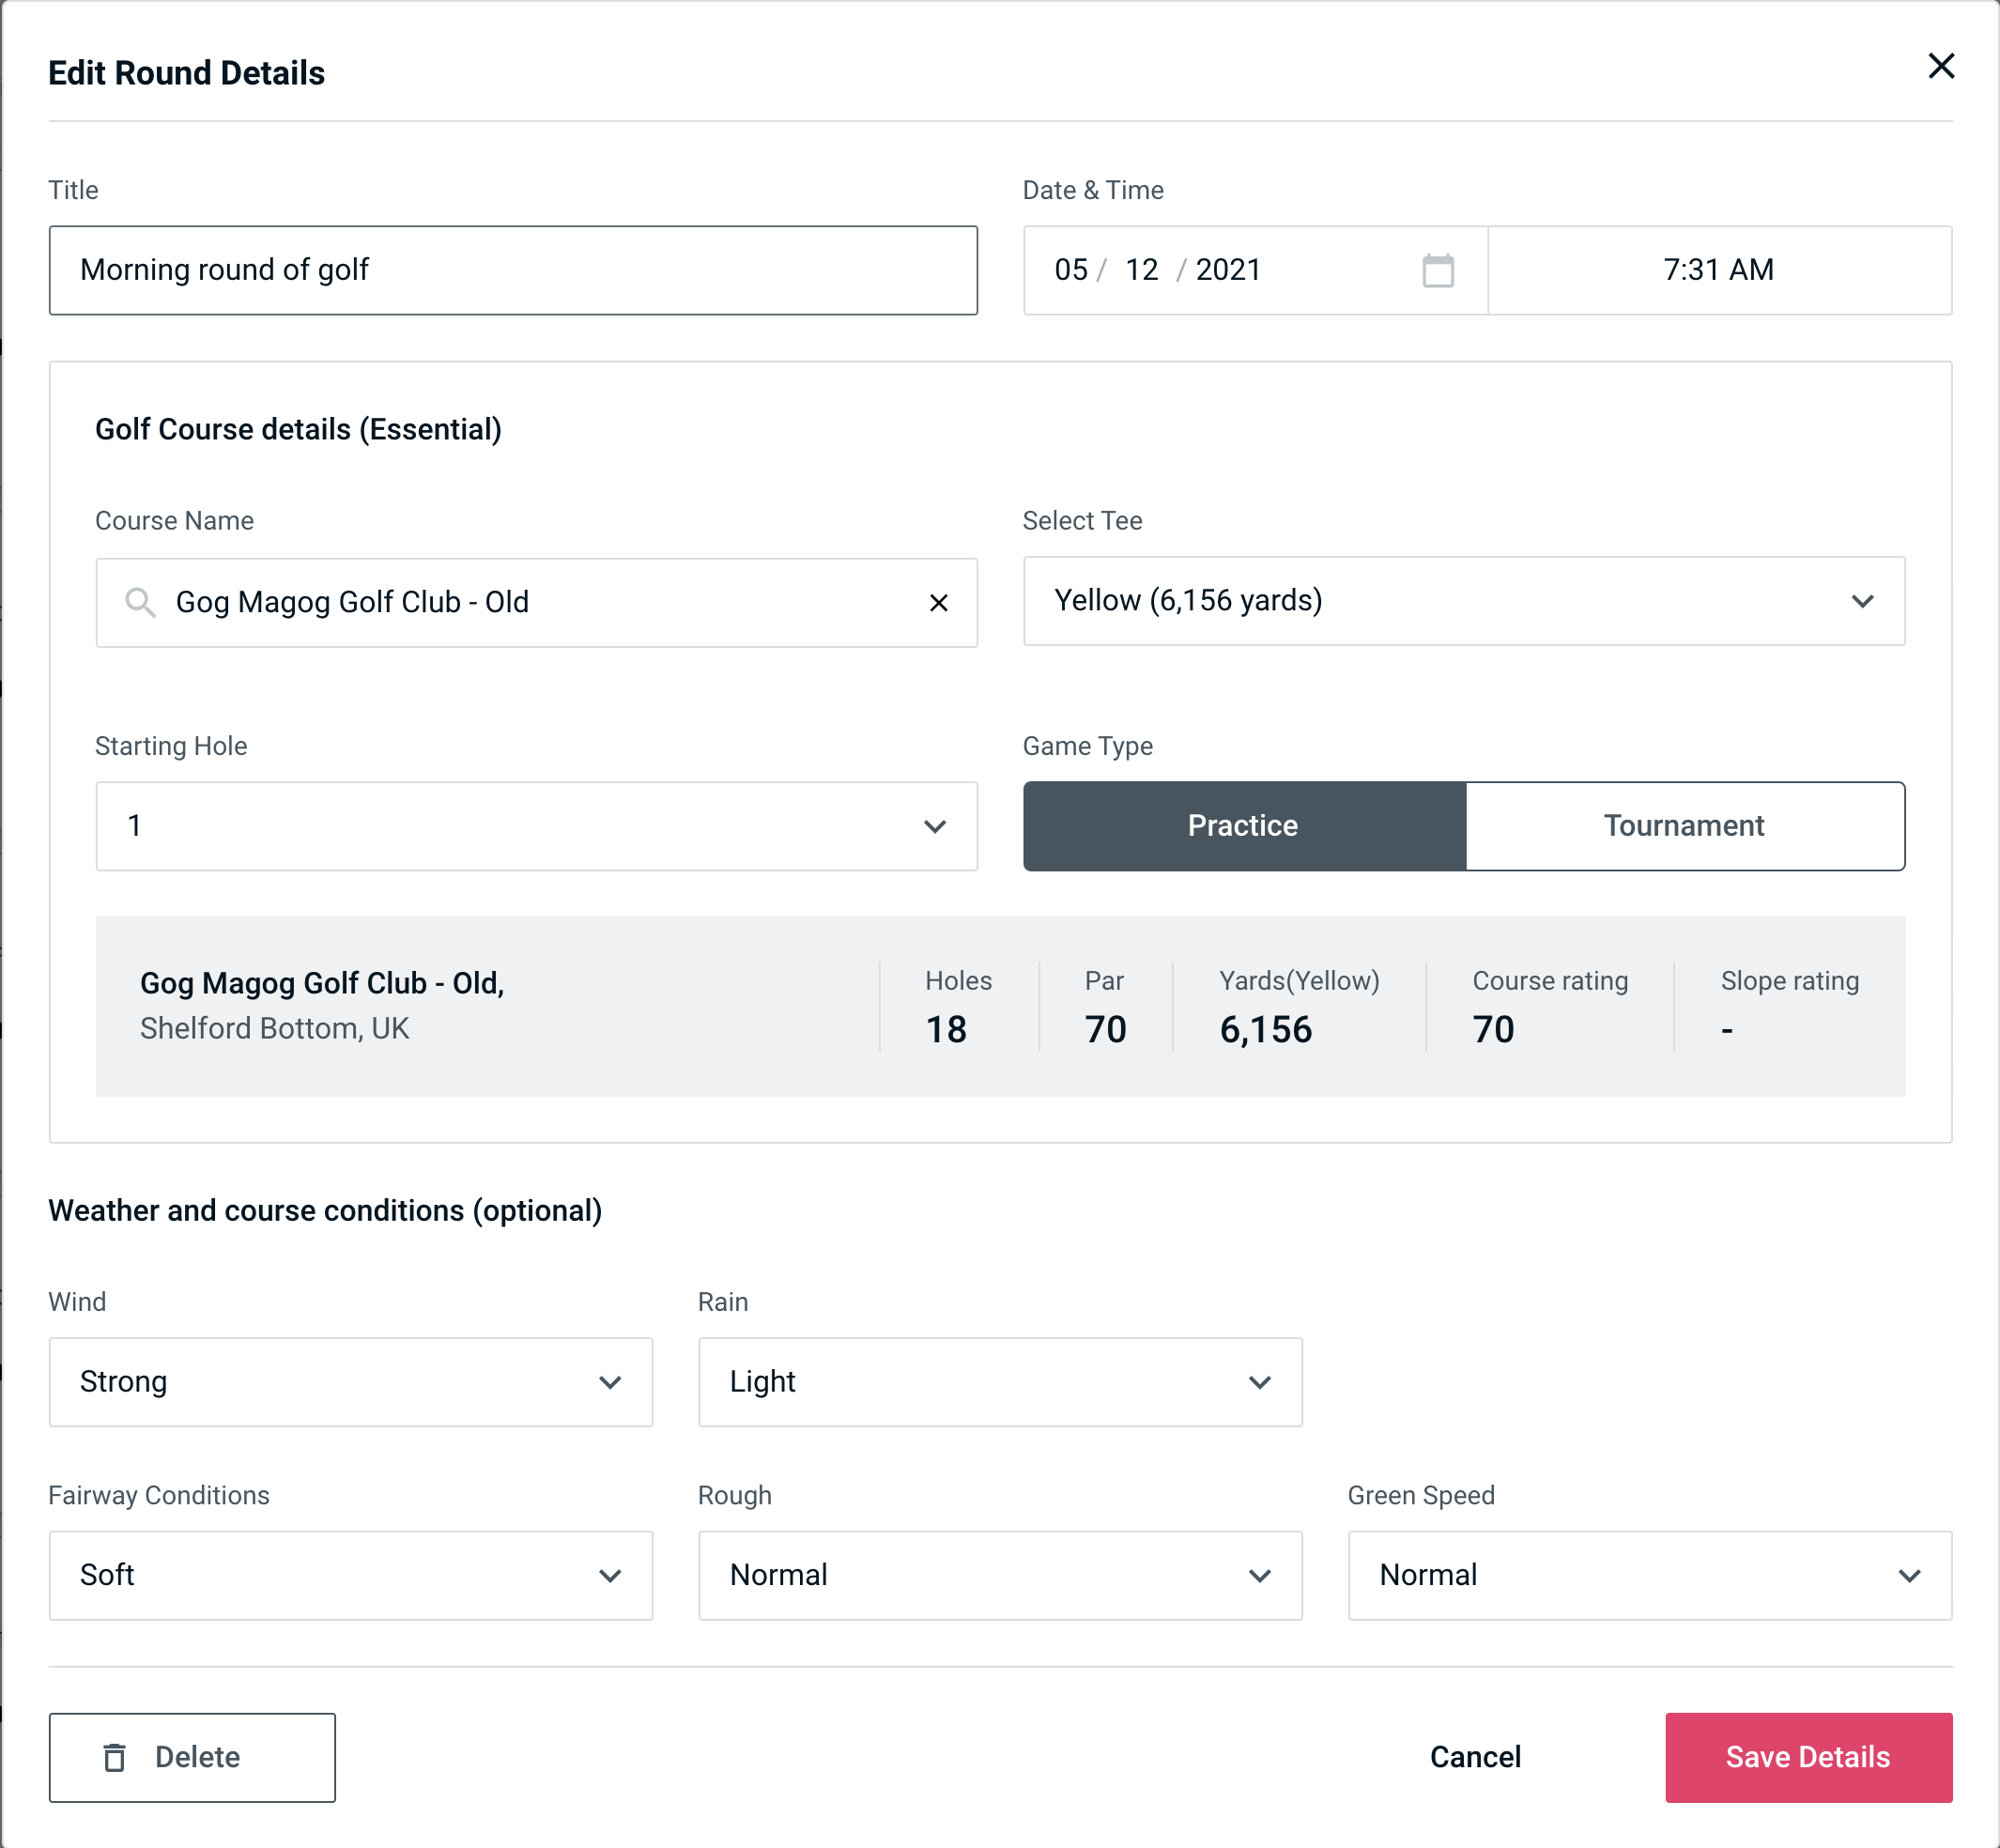The height and width of the screenshot is (1848, 2000).
Task: Click the Save Details button
Action: tap(1807, 1756)
